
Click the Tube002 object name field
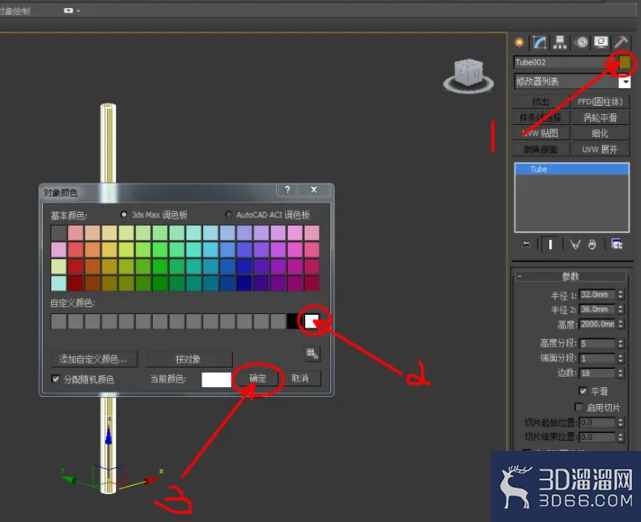(565, 63)
